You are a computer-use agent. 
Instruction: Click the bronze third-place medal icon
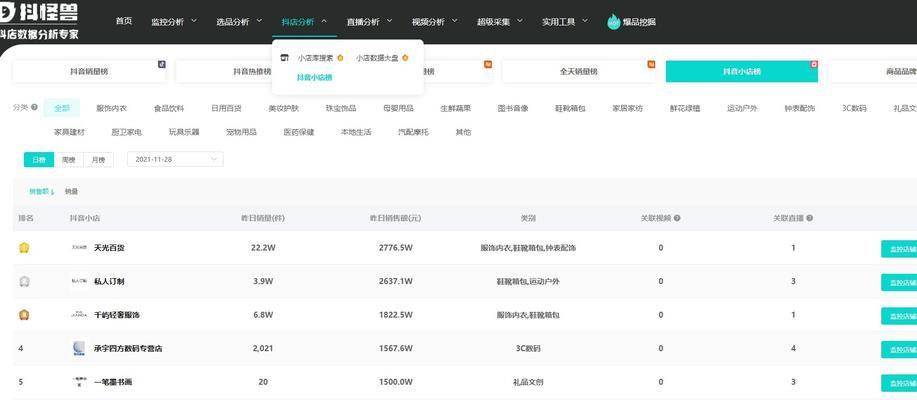click(24, 315)
